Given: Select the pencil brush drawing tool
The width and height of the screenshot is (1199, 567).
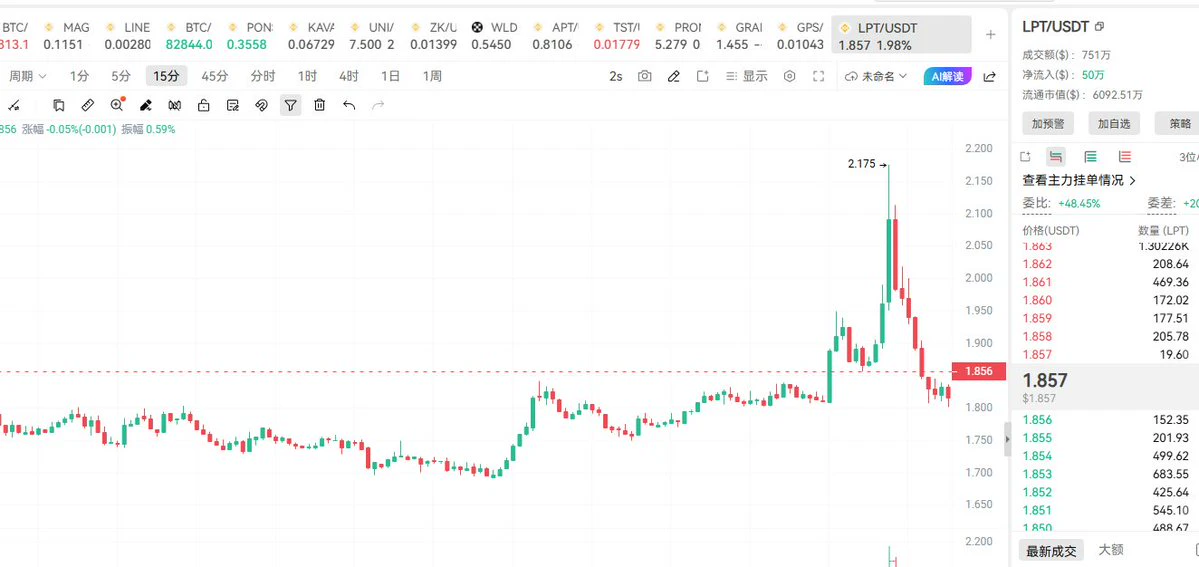Looking at the screenshot, I should (146, 106).
